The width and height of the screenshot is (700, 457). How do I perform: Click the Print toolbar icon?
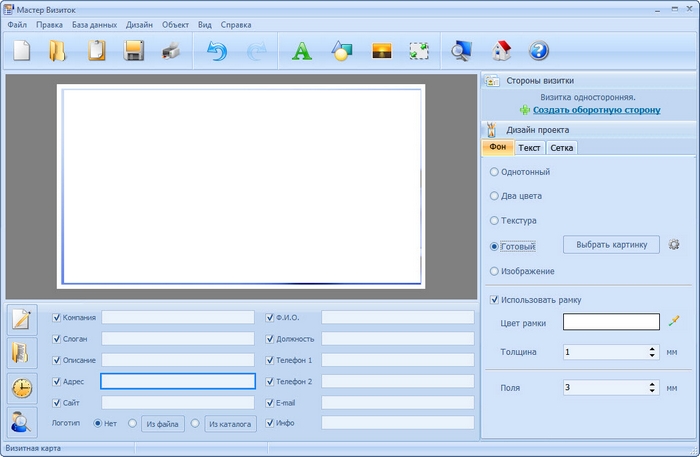coord(172,51)
